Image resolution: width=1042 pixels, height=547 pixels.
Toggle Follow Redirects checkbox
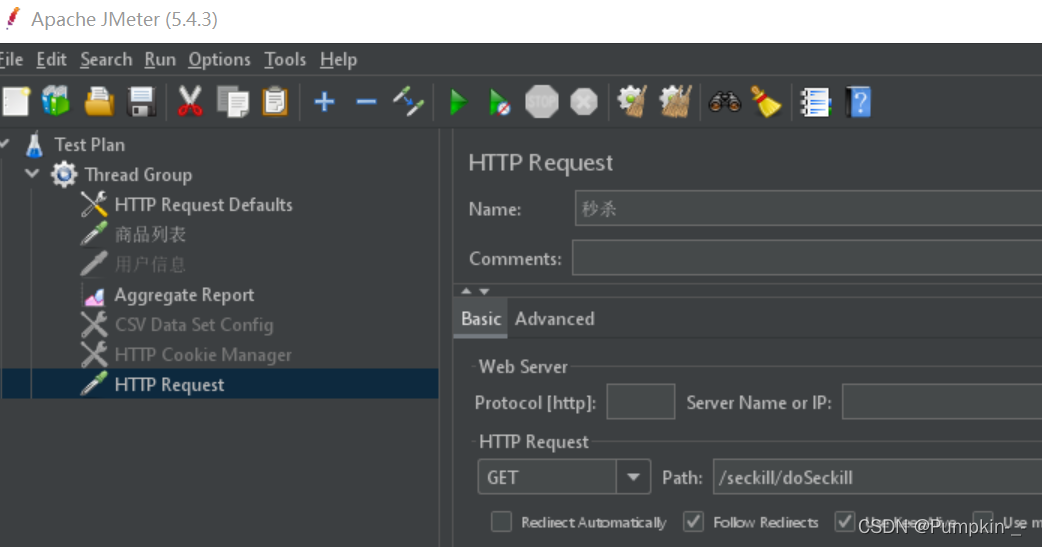(693, 522)
